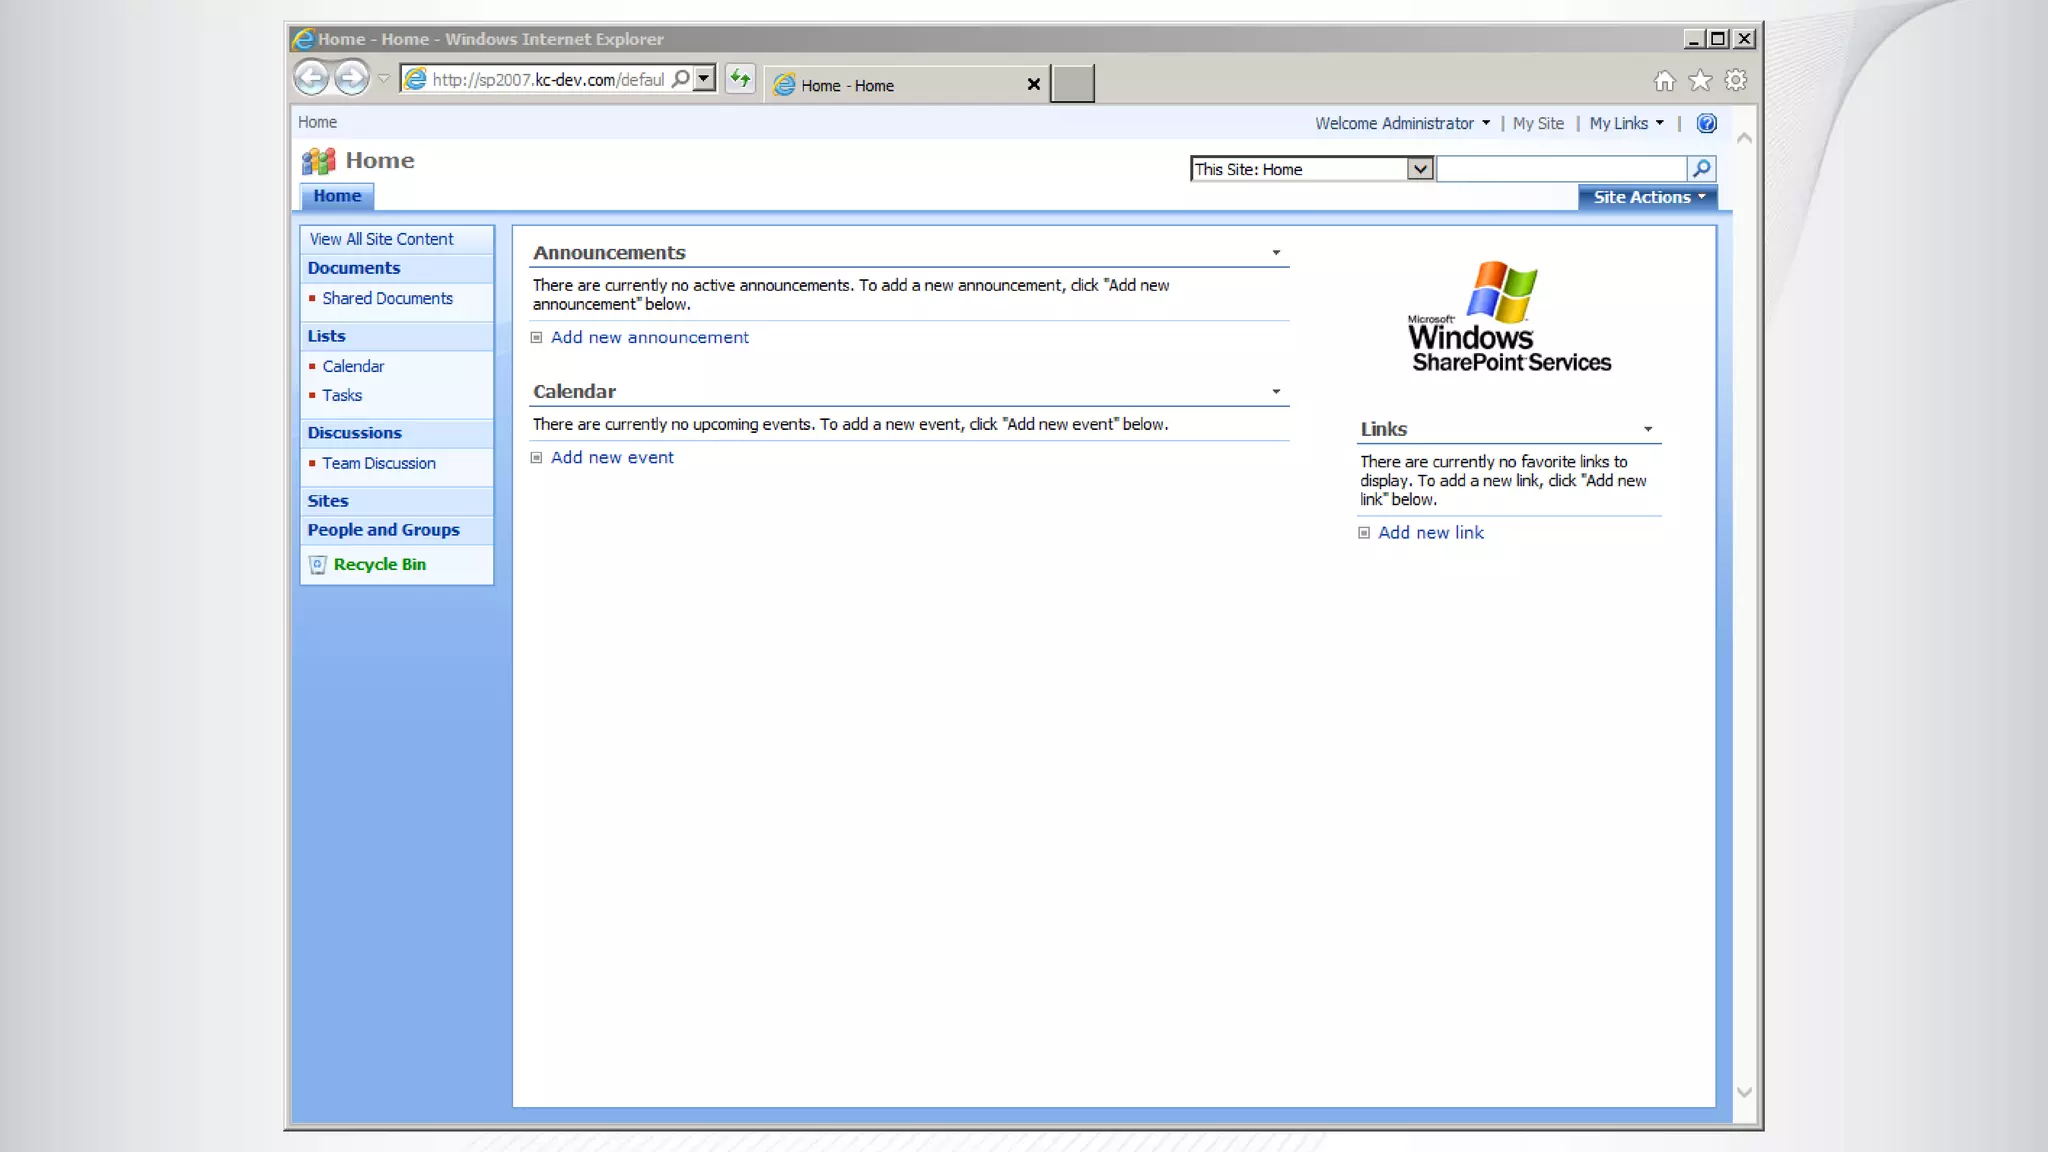Click the Home site logo icon

(319, 161)
